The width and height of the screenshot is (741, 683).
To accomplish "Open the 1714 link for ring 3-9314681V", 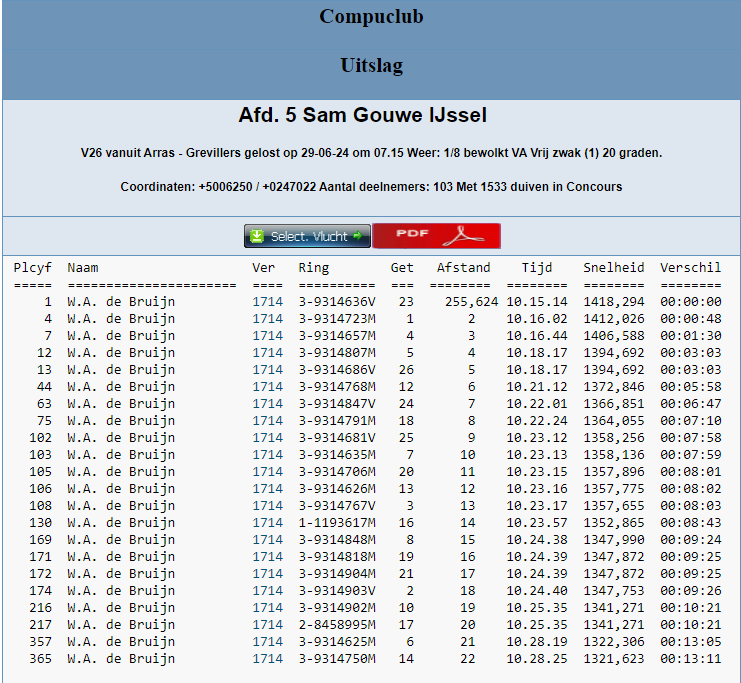I will coord(267,437).
